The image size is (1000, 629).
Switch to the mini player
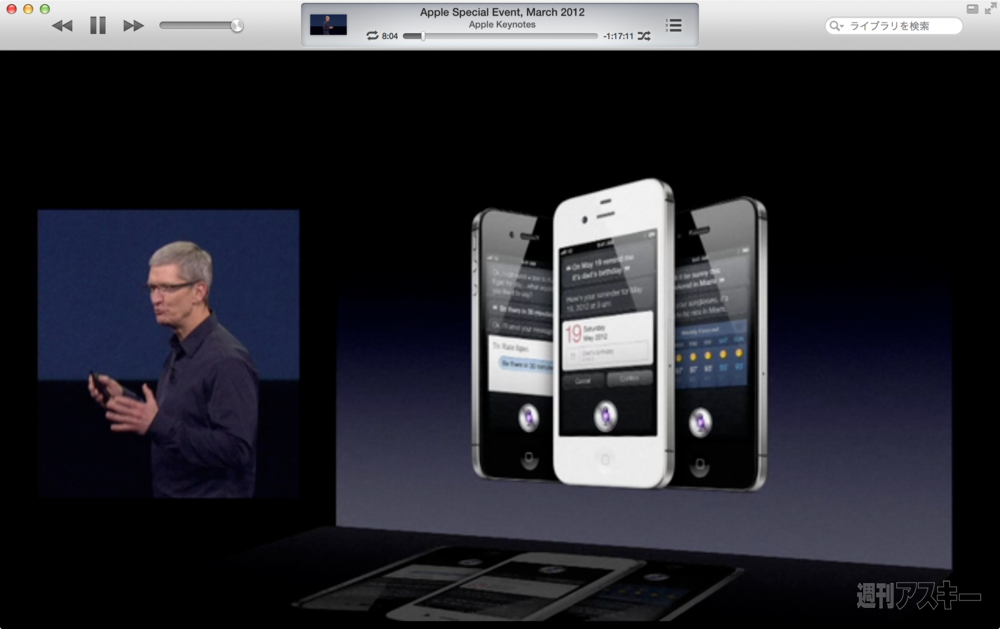[x=972, y=9]
